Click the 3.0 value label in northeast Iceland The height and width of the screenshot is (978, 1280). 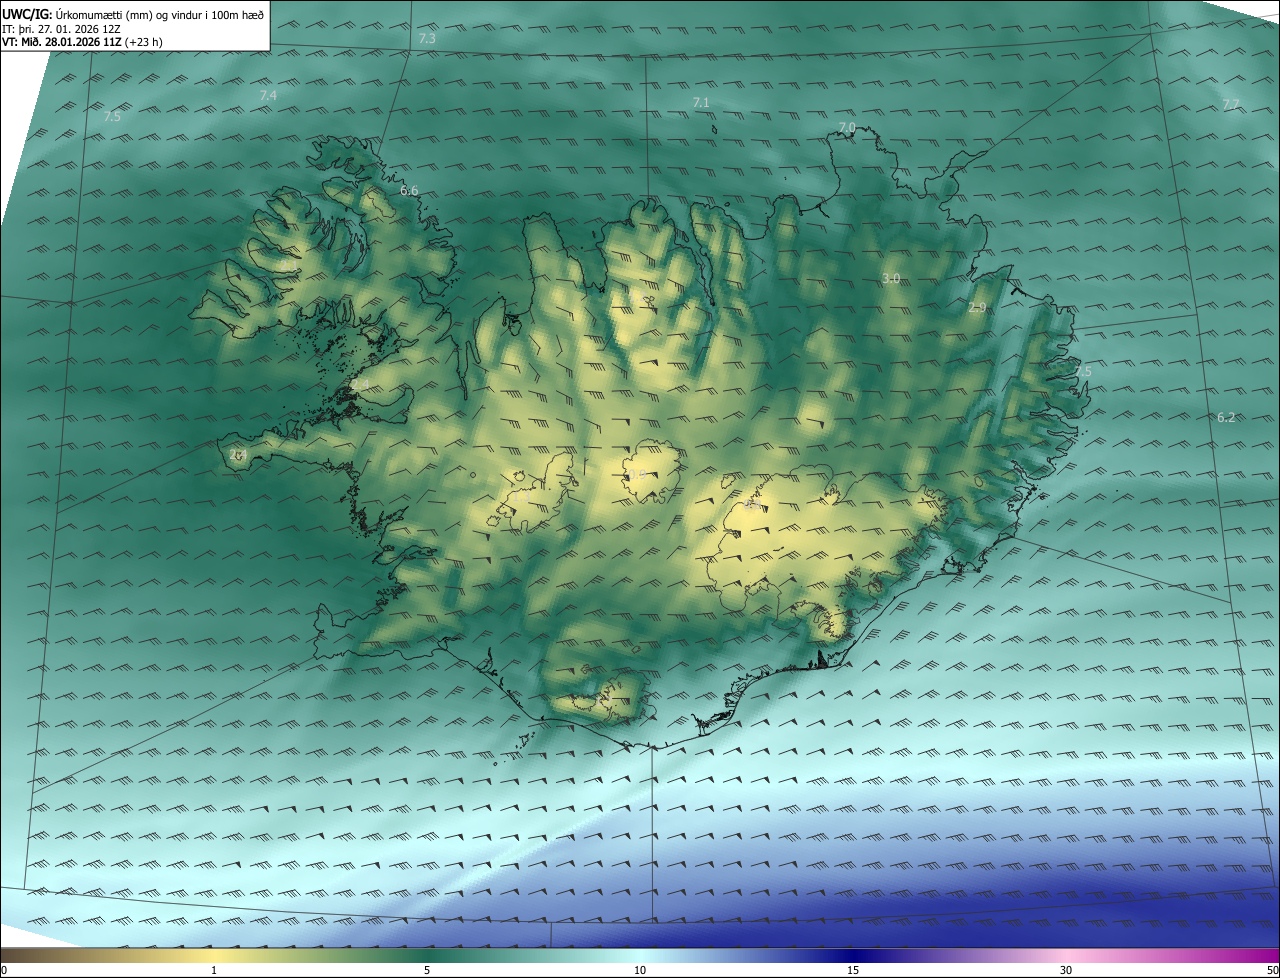tap(891, 278)
